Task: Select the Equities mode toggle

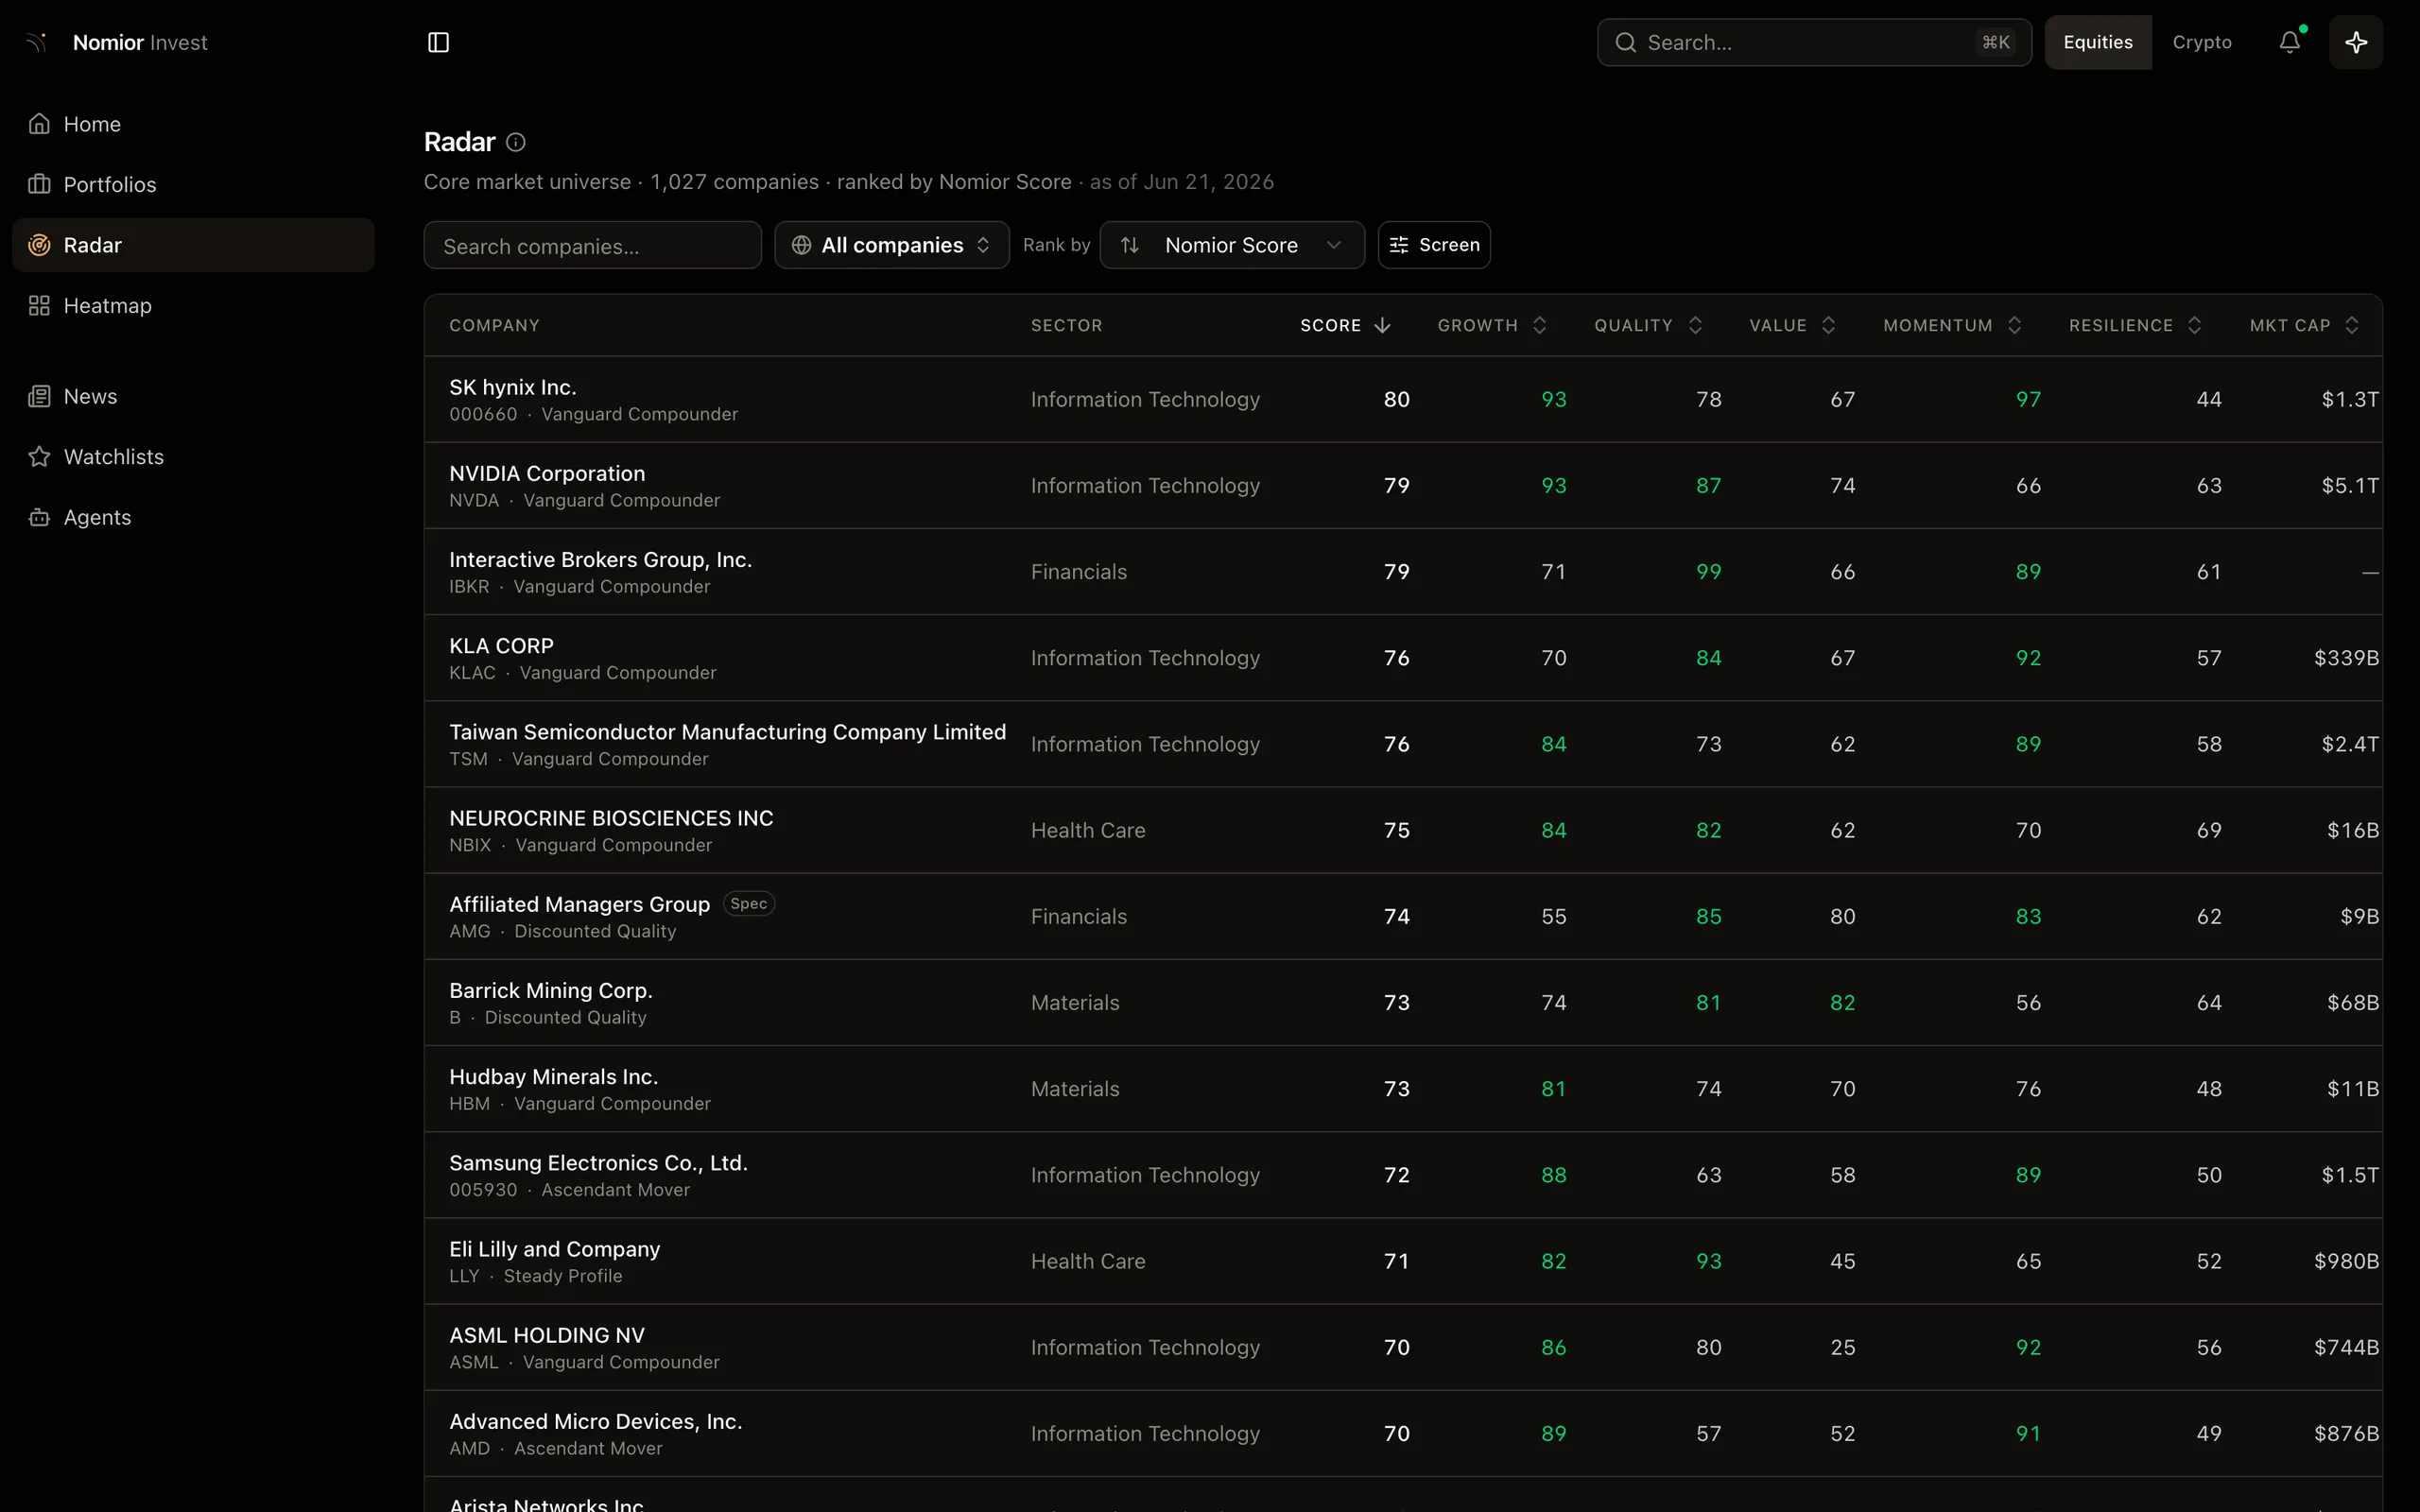Action: (x=2098, y=42)
